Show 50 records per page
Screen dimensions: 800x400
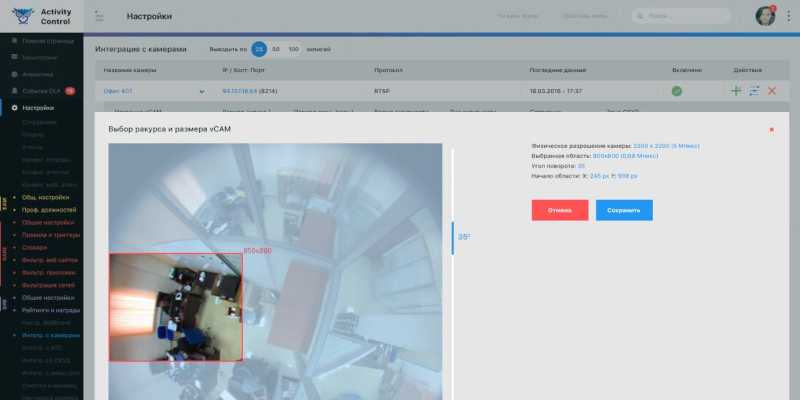[x=276, y=49]
